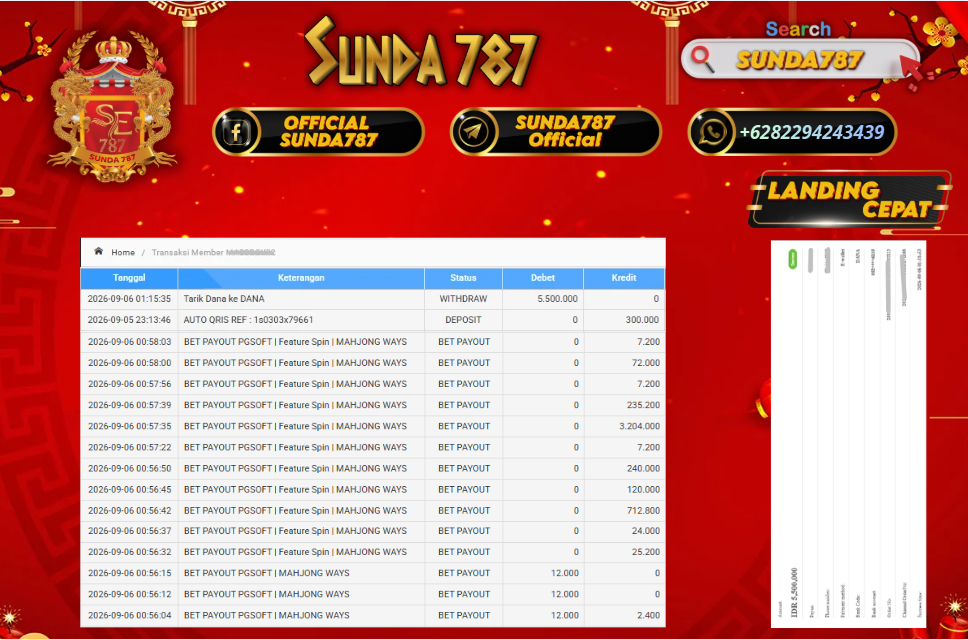Select date cell 2026-09-06 00:57:35
This screenshot has width=968, height=640.
tap(129, 426)
